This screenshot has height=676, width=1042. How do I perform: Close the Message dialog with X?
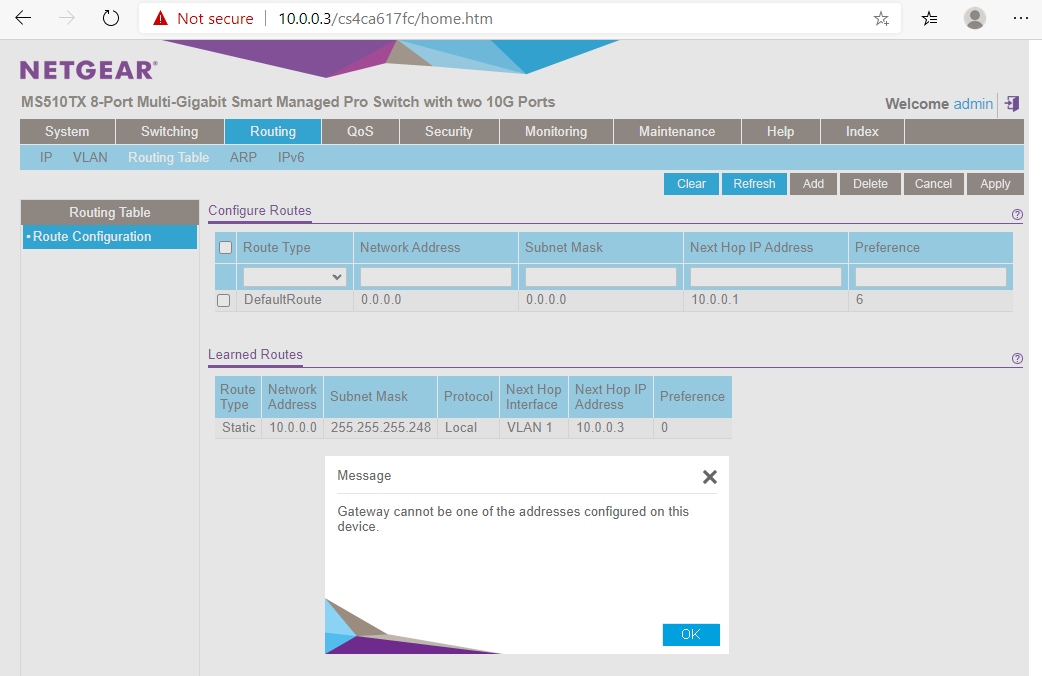[x=710, y=477]
